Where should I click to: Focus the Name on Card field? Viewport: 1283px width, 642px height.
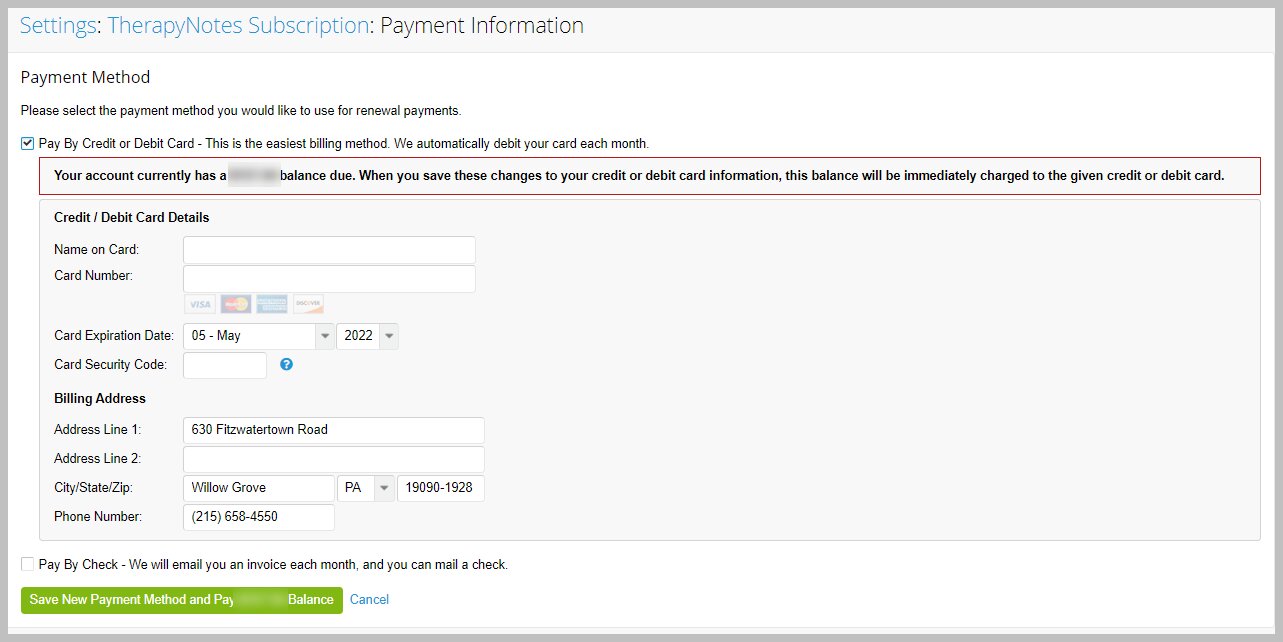(x=329, y=250)
